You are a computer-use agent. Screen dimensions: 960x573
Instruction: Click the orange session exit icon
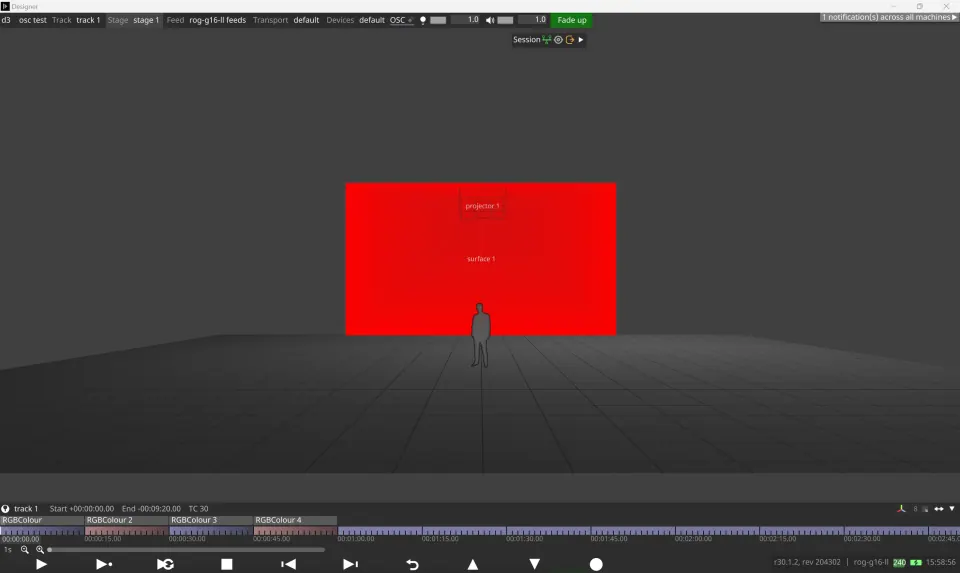pos(570,40)
